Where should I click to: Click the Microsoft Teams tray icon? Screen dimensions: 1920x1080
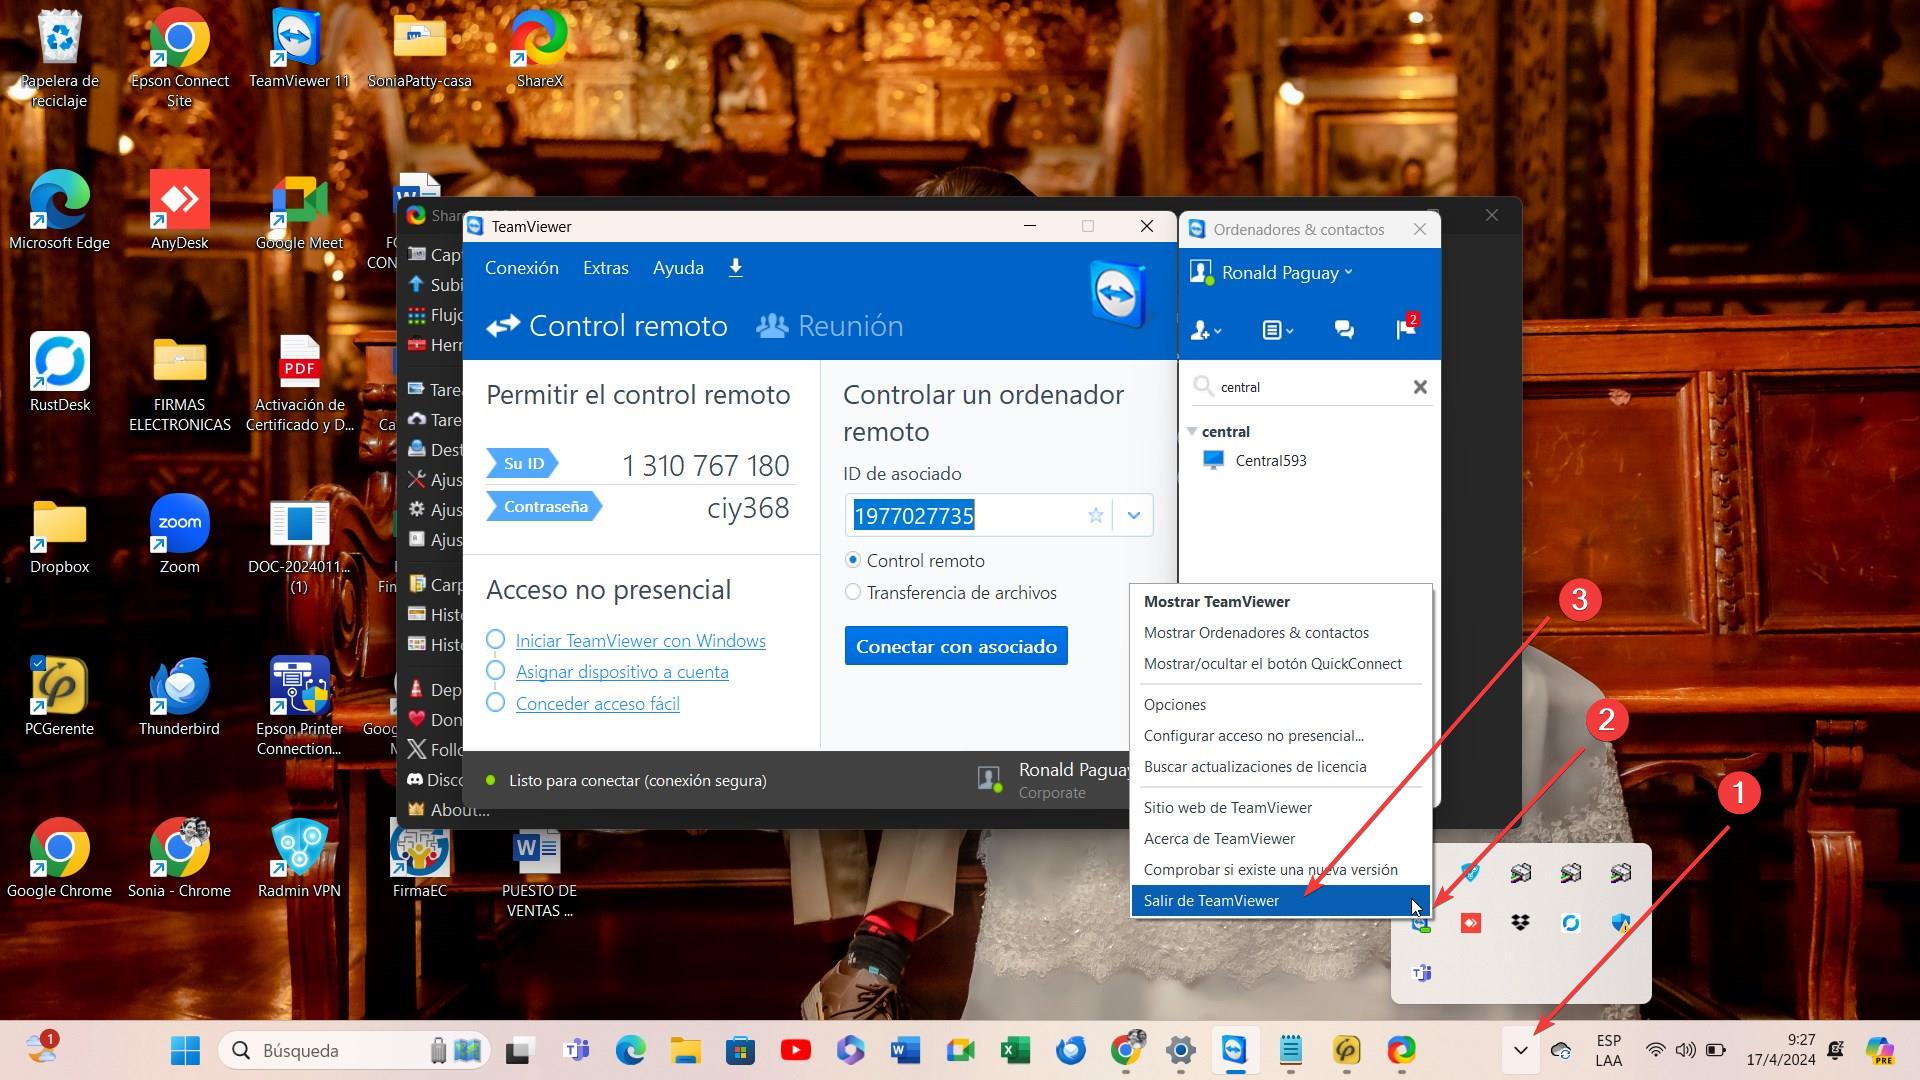(1420, 972)
